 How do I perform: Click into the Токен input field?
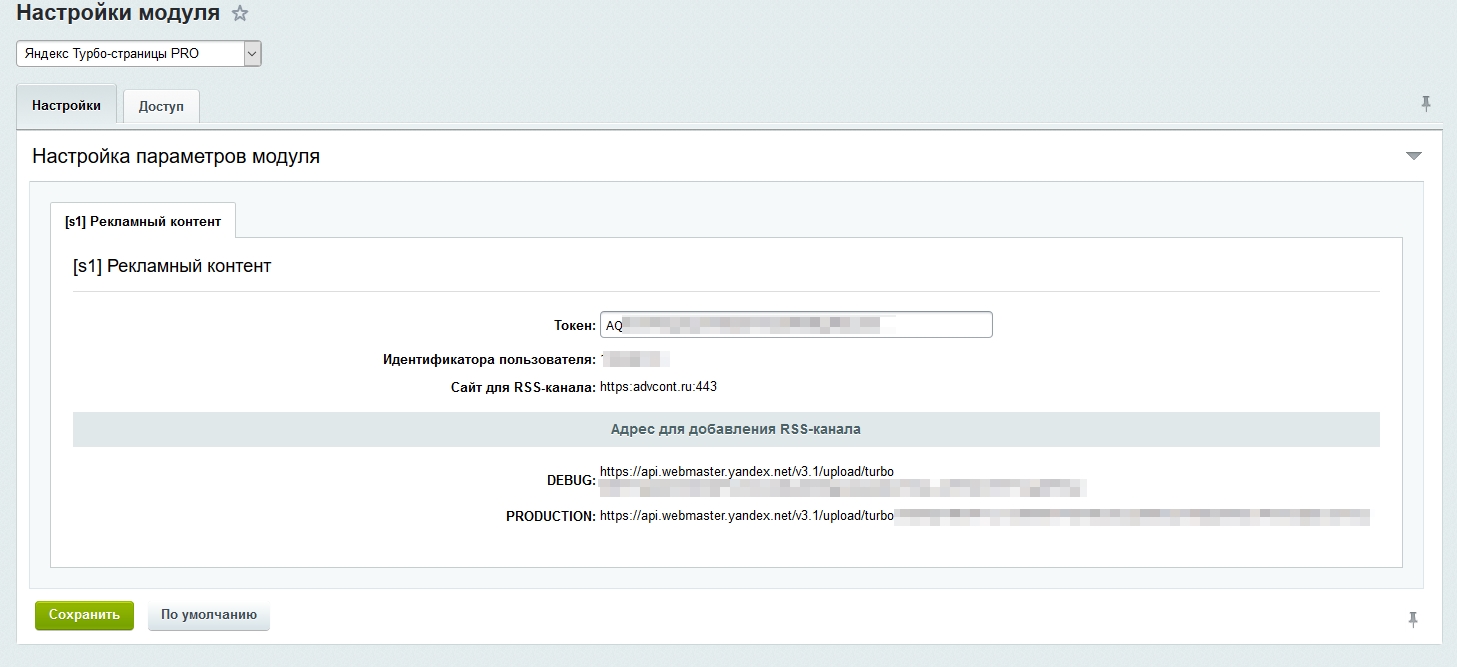pyautogui.click(x=796, y=325)
